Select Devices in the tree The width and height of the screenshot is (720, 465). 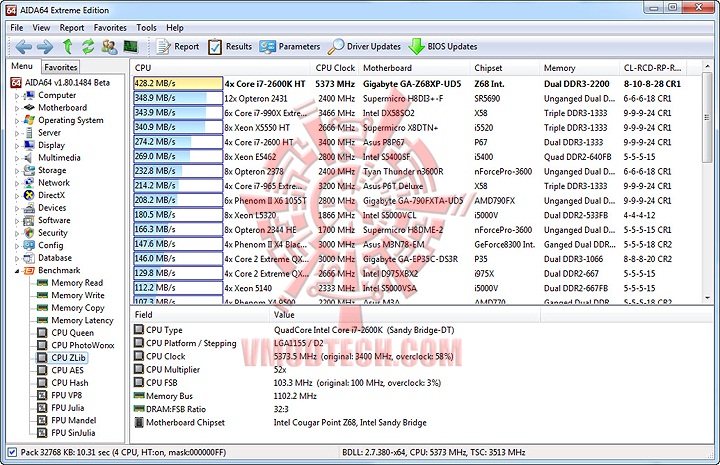coord(52,207)
